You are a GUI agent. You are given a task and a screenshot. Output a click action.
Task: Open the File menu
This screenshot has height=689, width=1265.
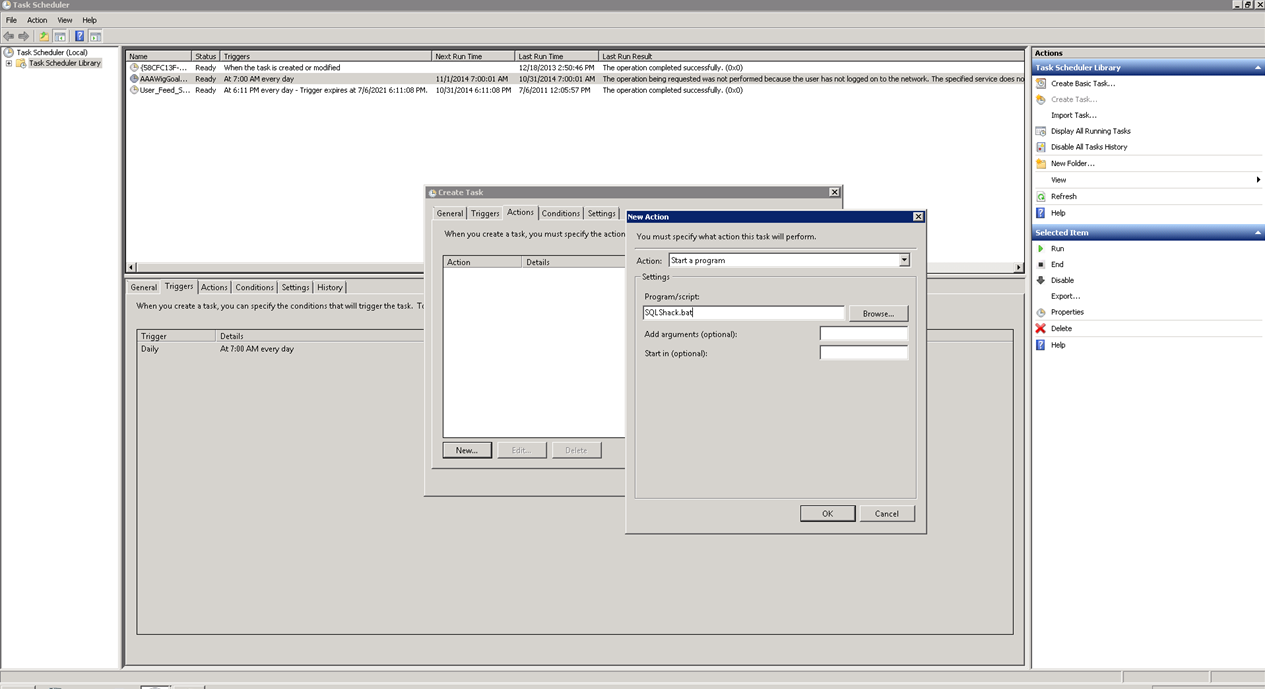point(11,20)
